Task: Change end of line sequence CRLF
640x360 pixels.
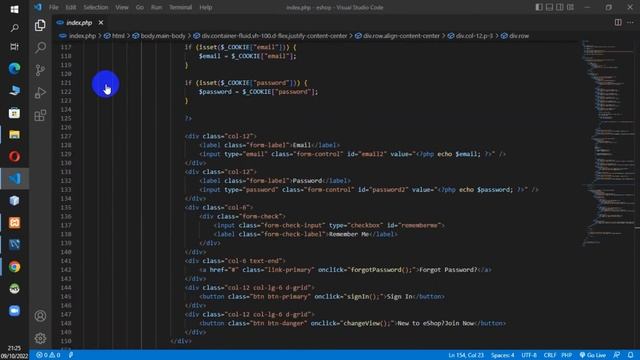Action: [550, 355]
